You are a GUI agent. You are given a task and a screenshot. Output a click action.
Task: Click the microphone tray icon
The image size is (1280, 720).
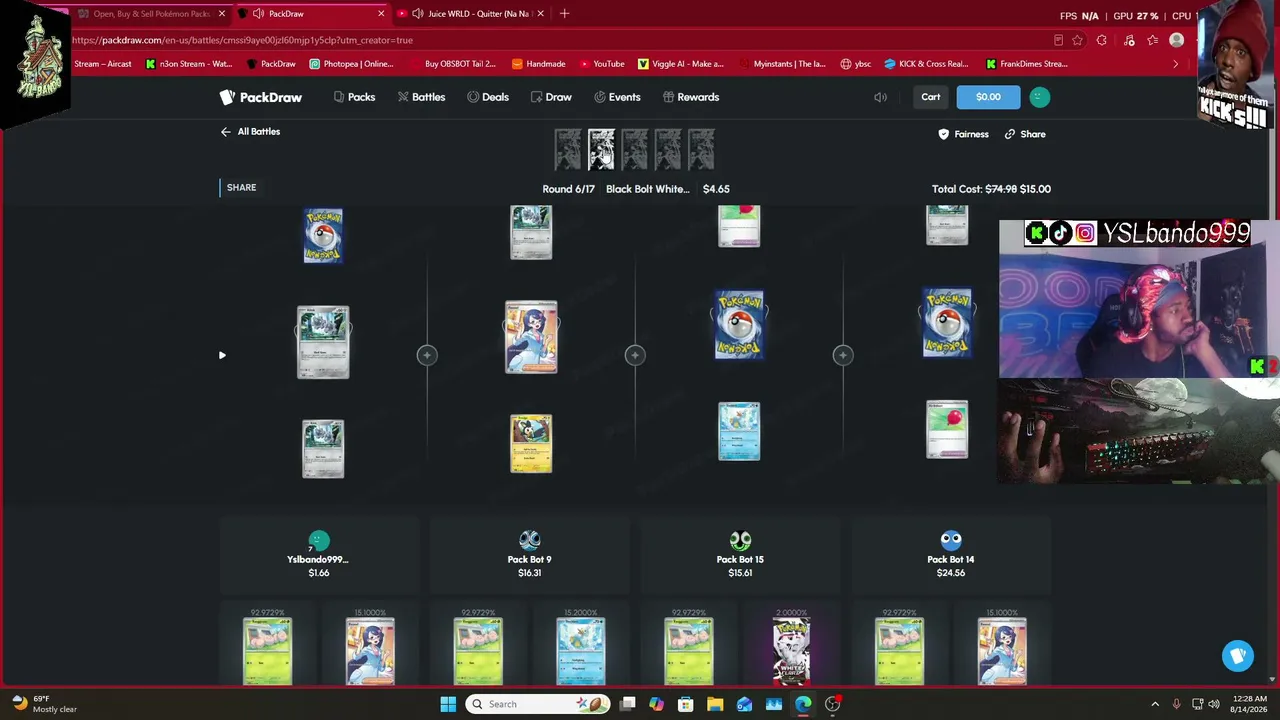tap(1176, 704)
